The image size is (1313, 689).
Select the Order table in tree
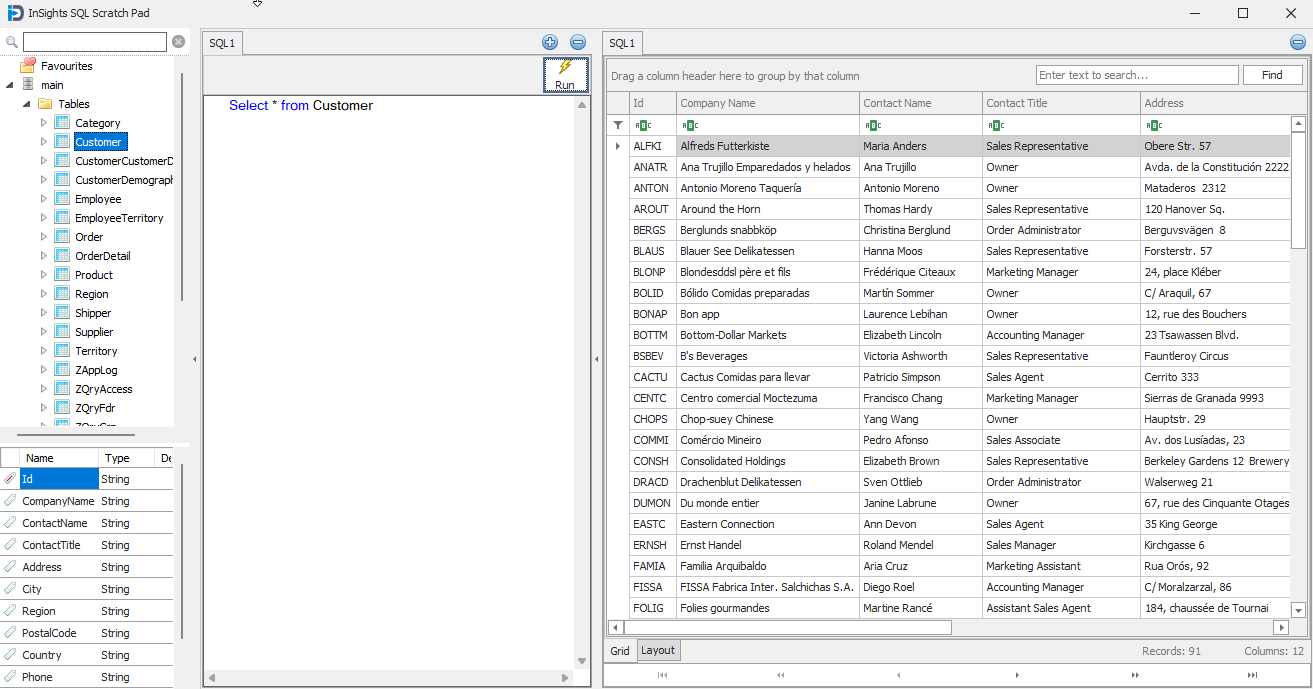click(89, 237)
